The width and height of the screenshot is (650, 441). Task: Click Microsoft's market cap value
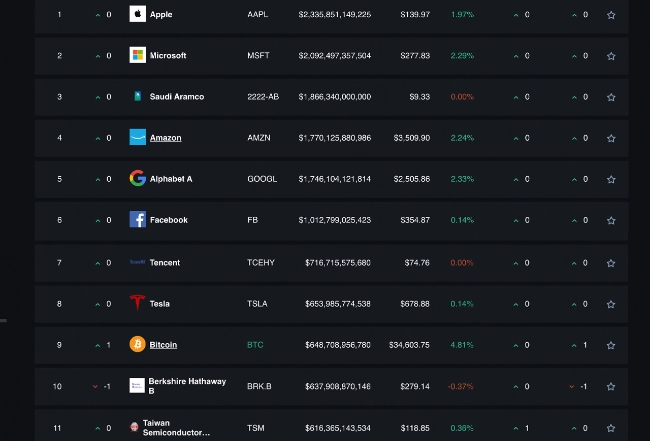coord(334,56)
